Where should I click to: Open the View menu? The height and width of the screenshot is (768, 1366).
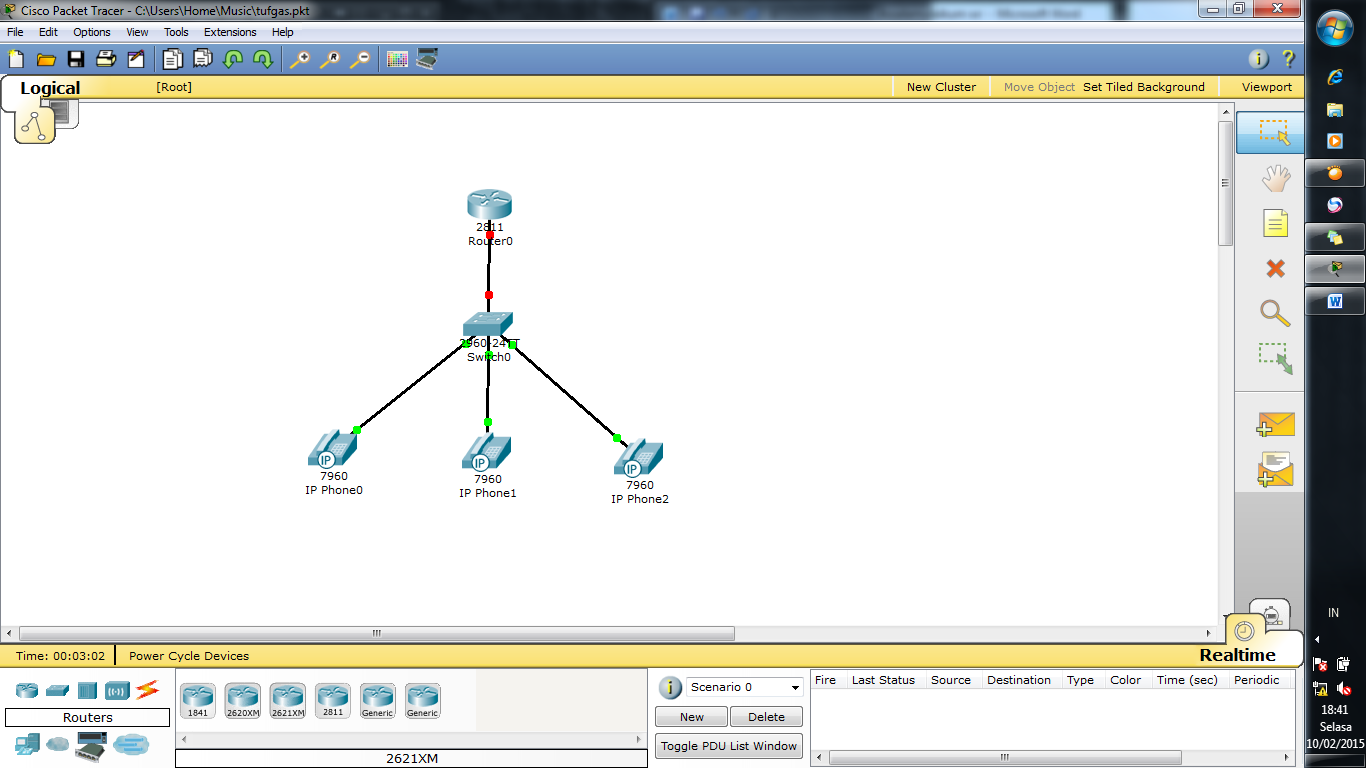(x=137, y=32)
